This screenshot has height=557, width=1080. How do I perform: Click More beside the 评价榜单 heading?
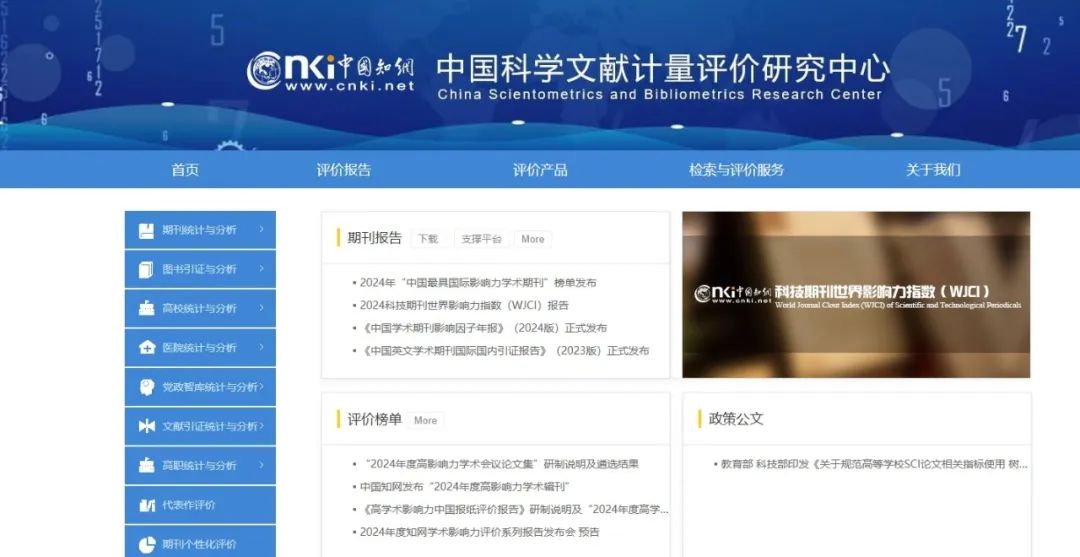(x=425, y=420)
